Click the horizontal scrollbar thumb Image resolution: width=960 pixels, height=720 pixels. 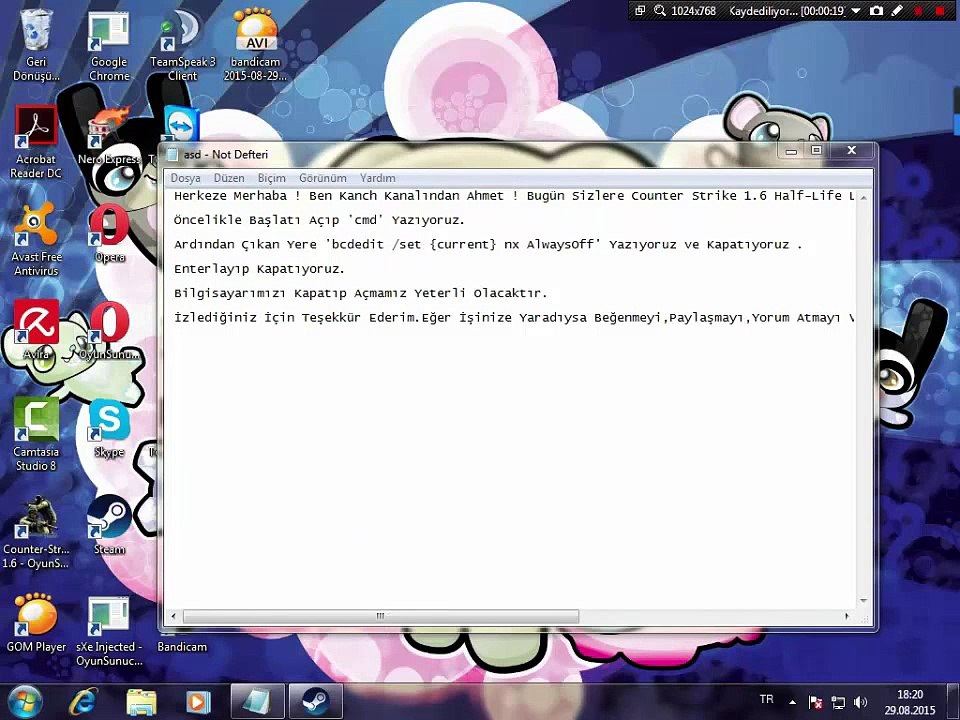coord(381,616)
